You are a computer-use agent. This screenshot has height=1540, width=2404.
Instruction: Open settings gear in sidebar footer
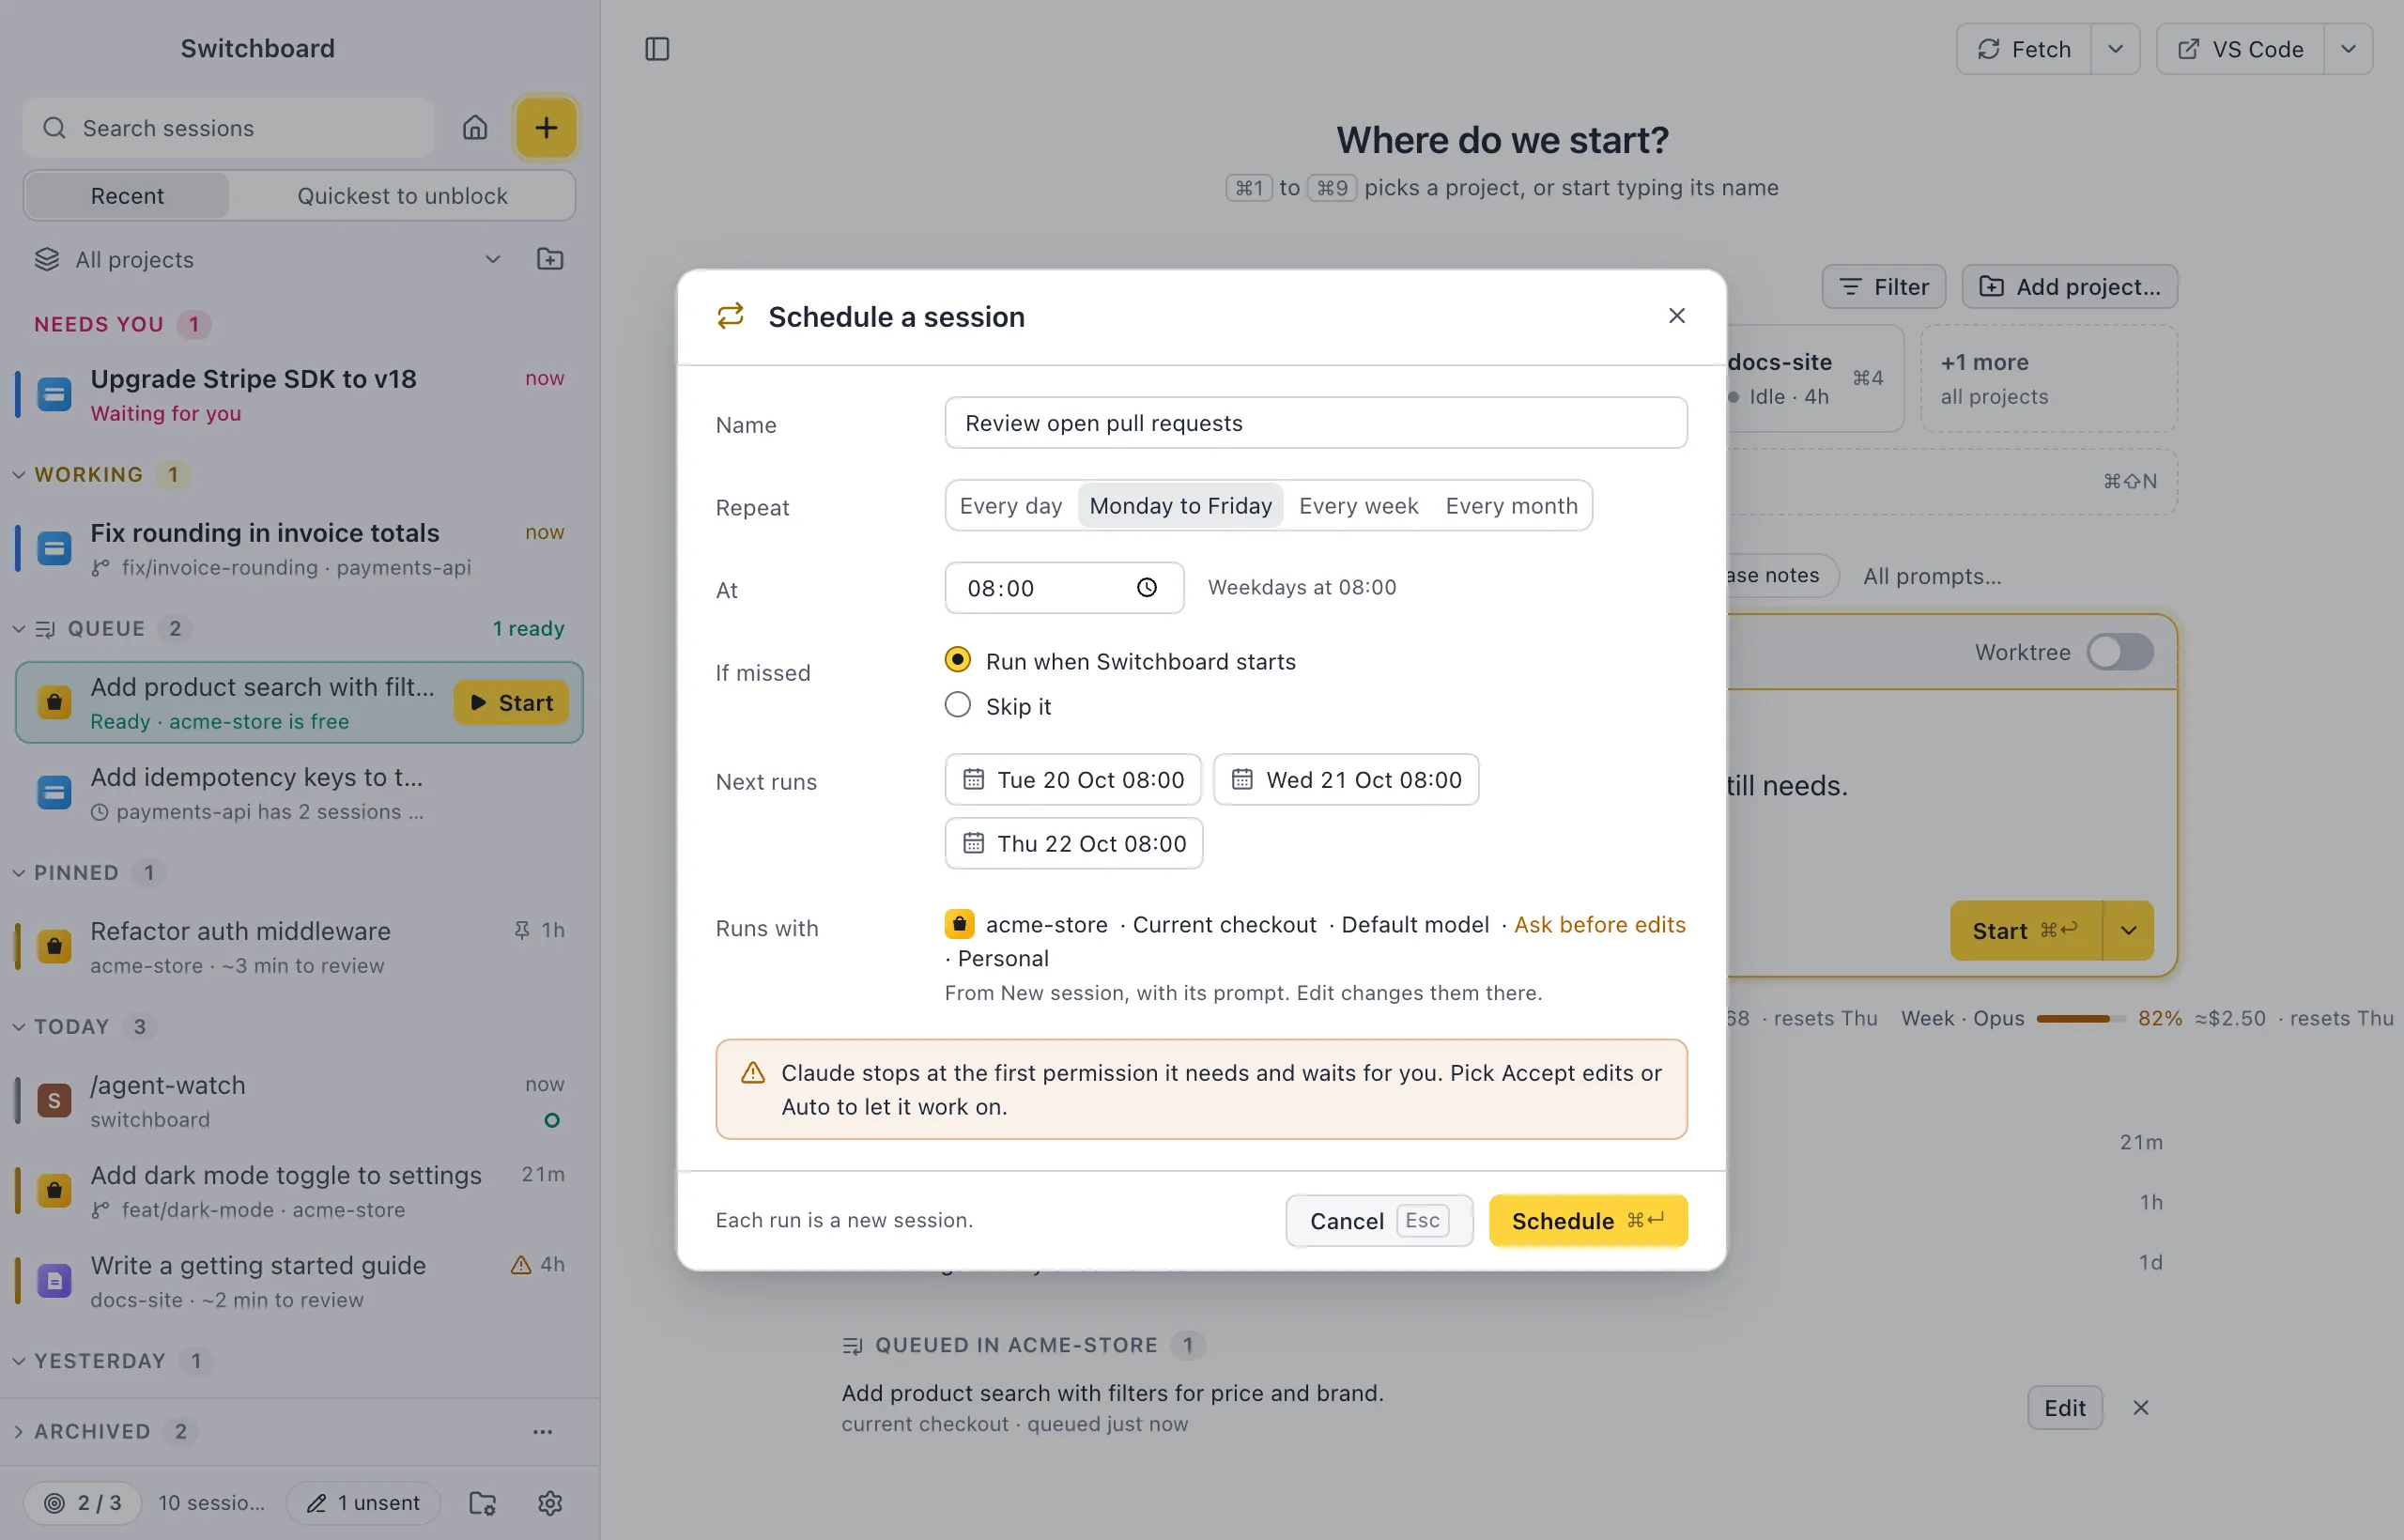point(550,1503)
